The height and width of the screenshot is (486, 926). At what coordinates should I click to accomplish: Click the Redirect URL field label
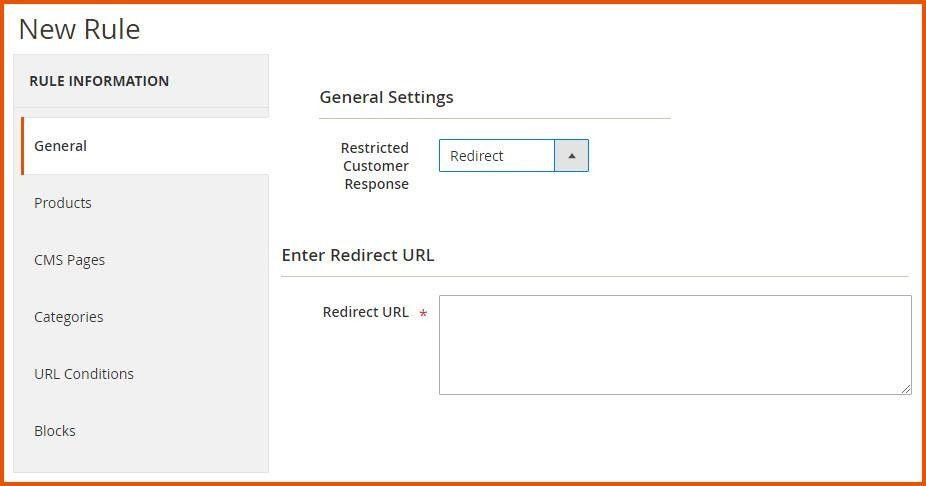pos(365,312)
